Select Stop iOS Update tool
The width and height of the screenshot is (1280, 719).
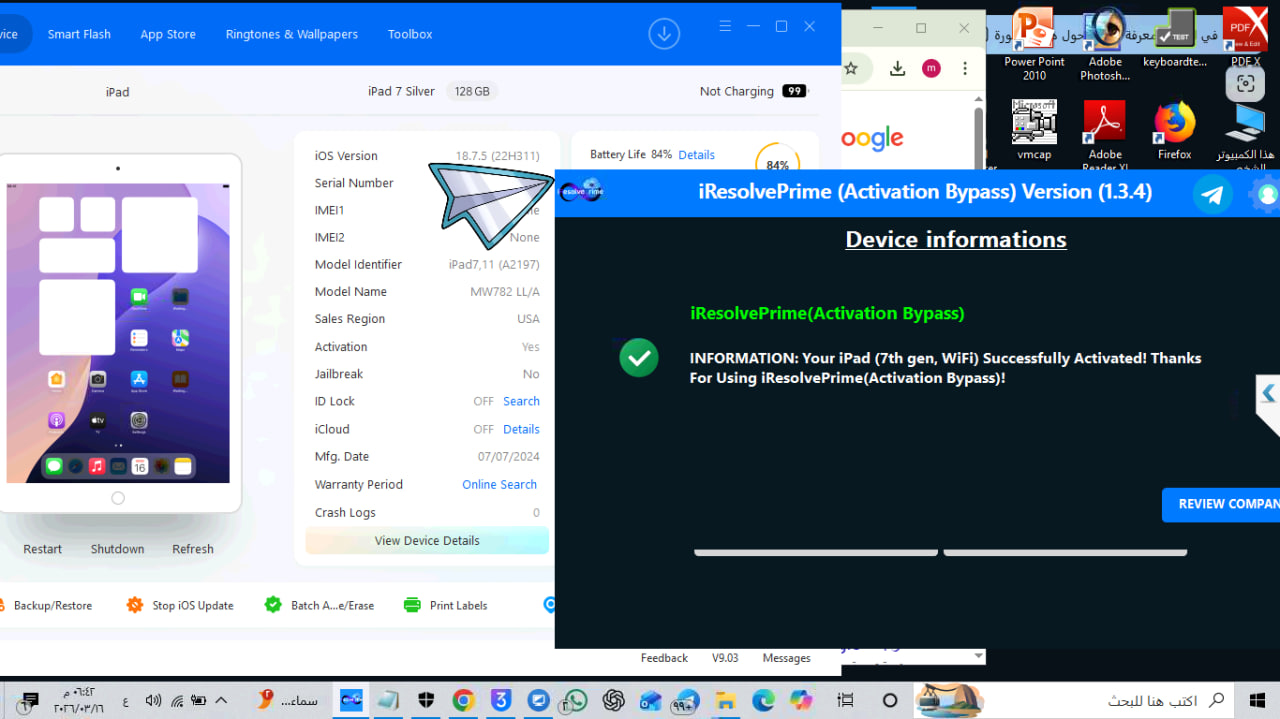180,605
